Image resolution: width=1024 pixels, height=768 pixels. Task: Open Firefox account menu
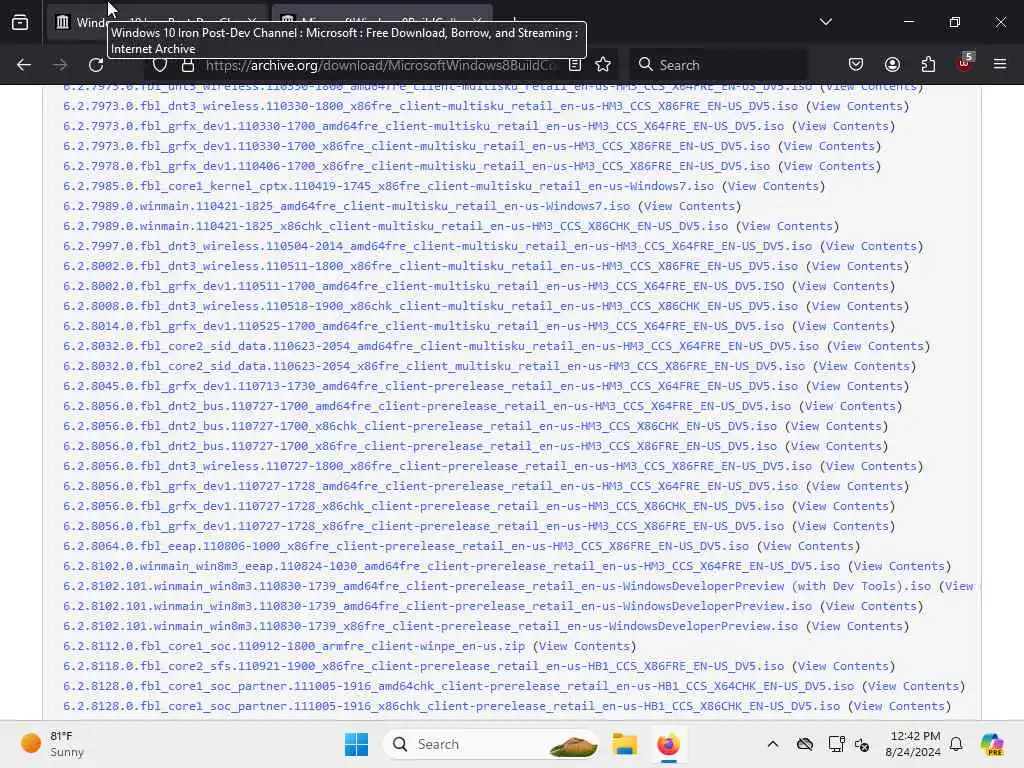892,65
